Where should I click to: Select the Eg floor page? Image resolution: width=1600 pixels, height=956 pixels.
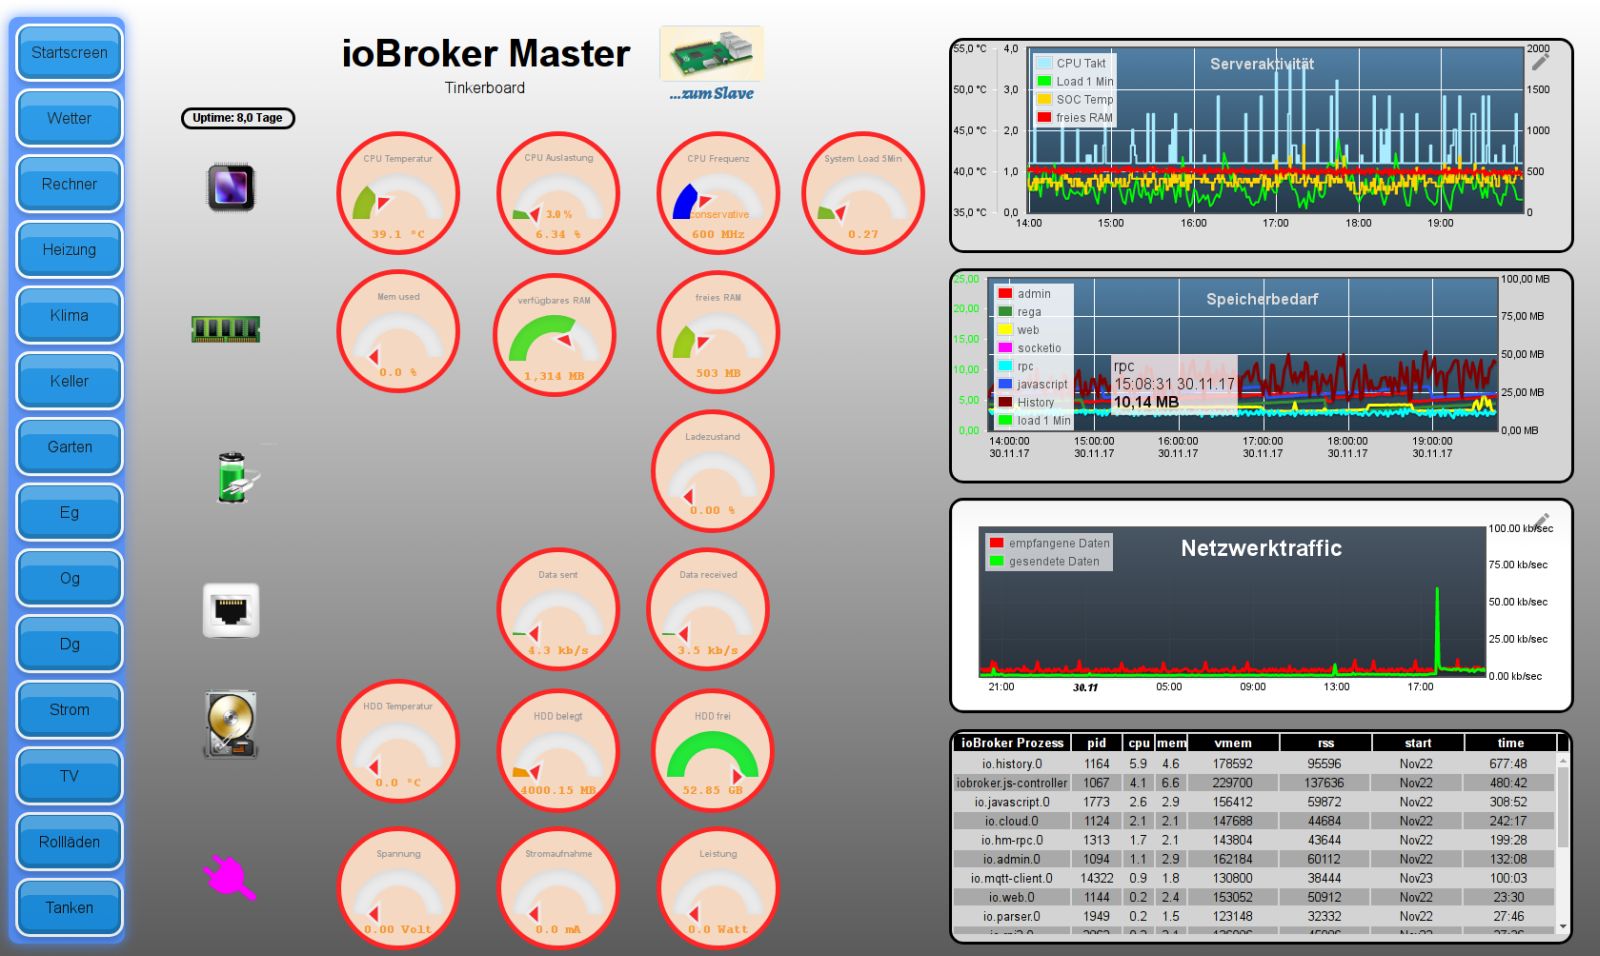click(69, 513)
